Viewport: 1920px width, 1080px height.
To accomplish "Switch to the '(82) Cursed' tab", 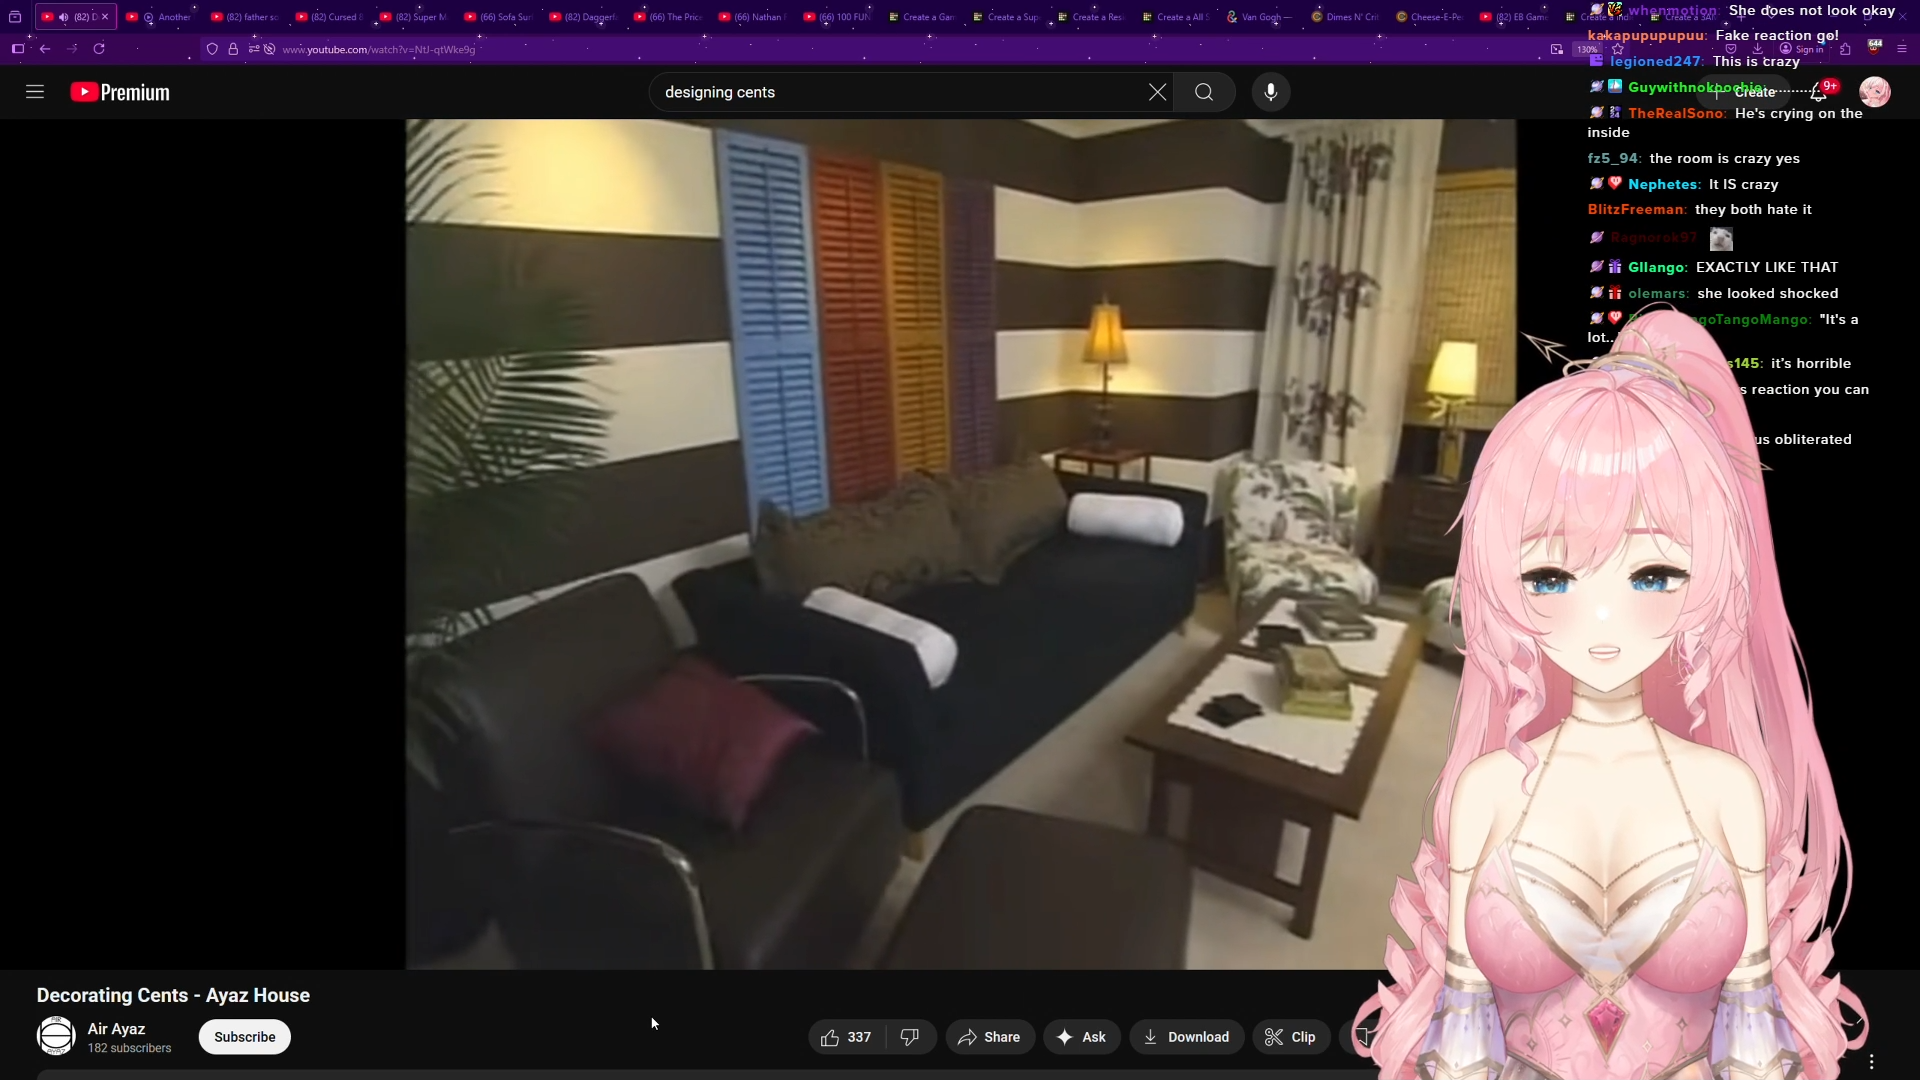I will (x=329, y=17).
